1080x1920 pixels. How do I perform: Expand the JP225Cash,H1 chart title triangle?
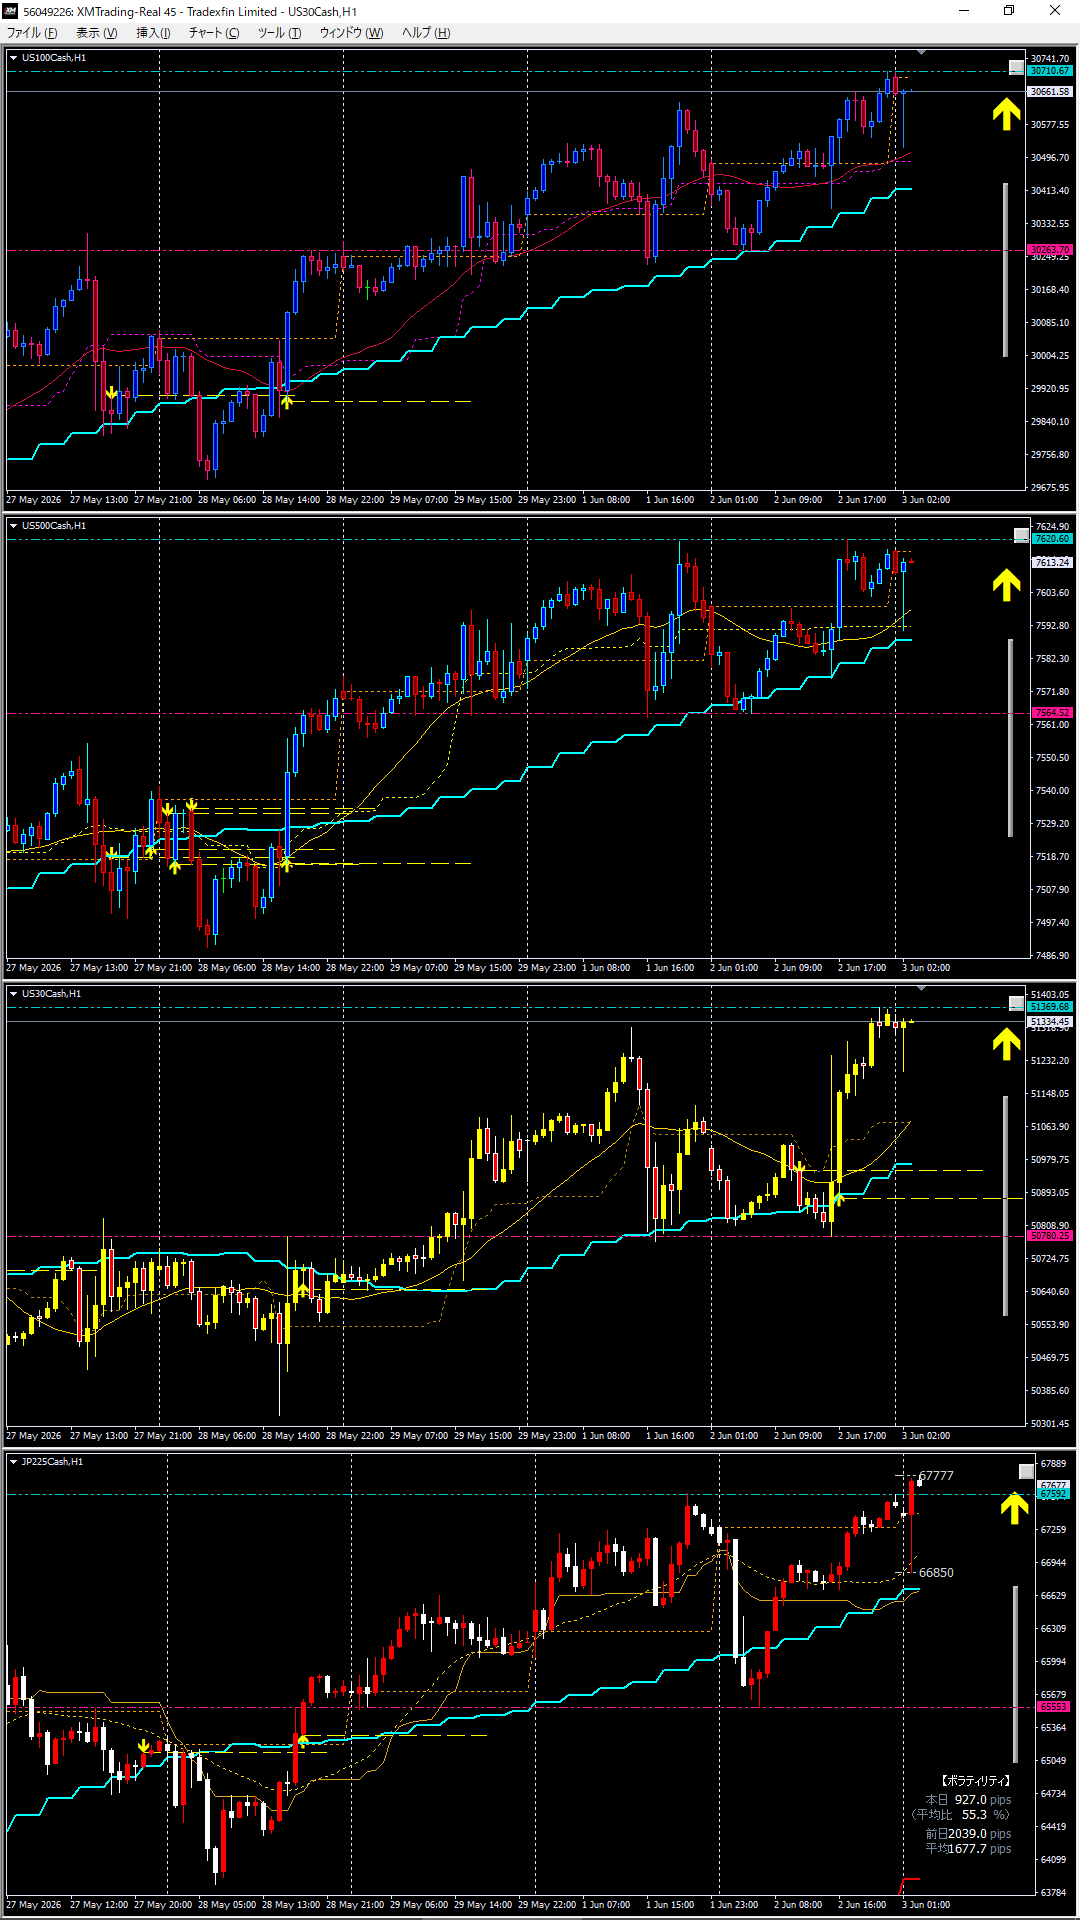pos(13,1462)
